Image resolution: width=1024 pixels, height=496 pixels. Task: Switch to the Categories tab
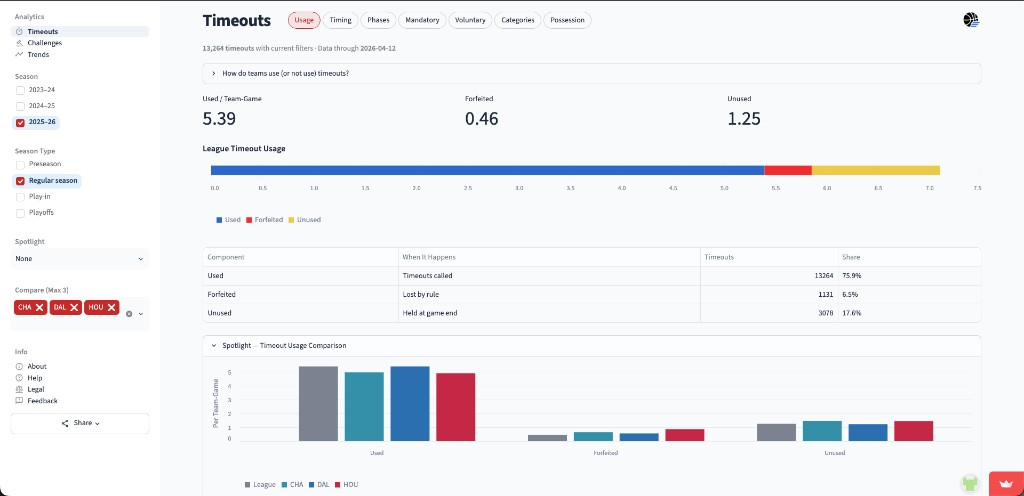pyautogui.click(x=518, y=20)
